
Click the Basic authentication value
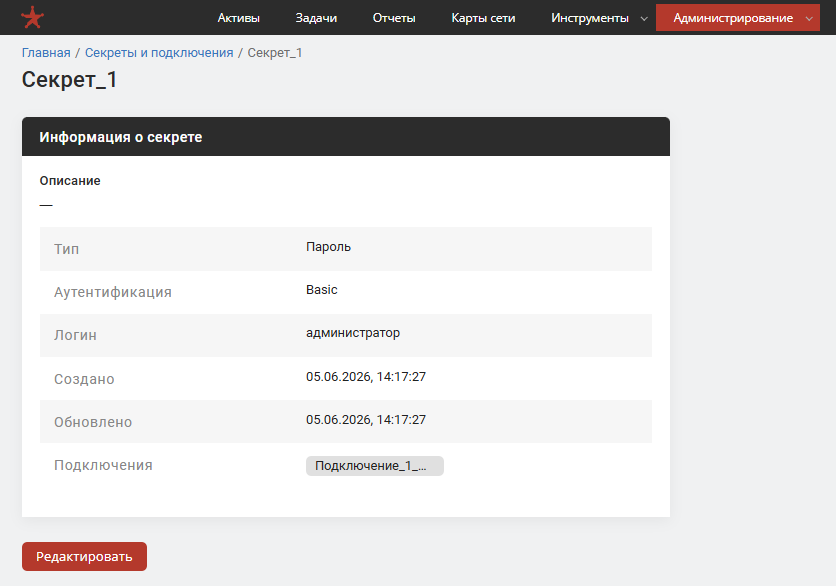point(321,290)
